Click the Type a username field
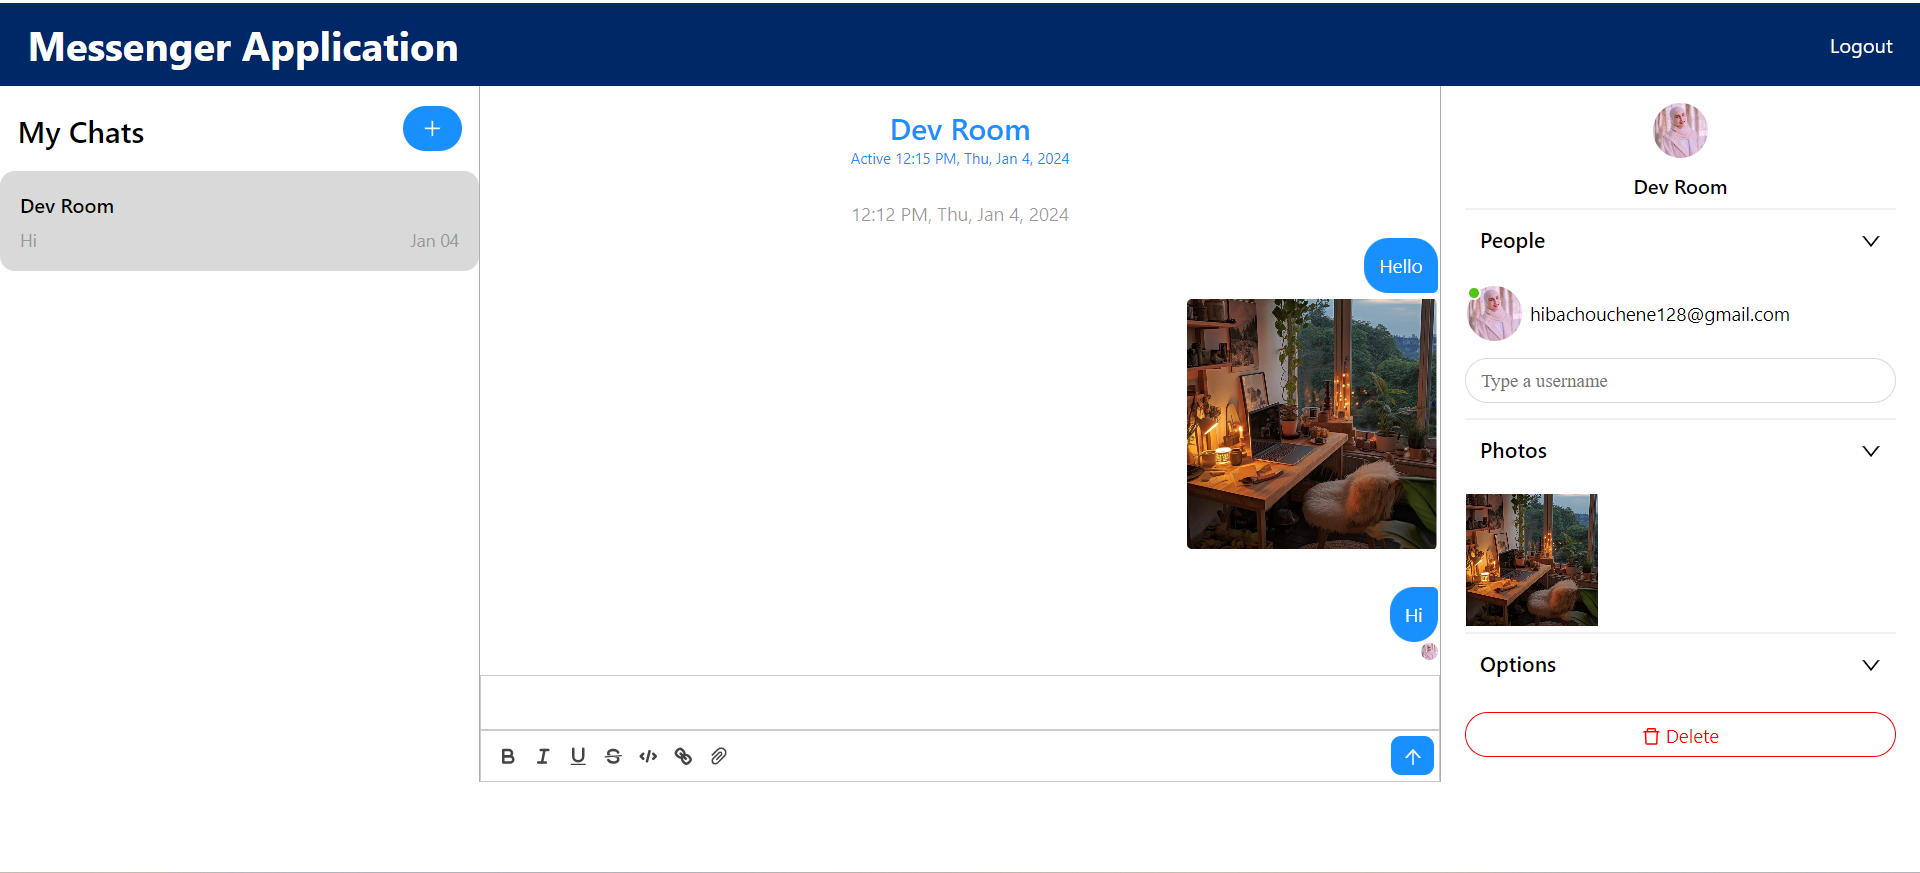Viewport: 1920px width, 873px height. 1680,381
